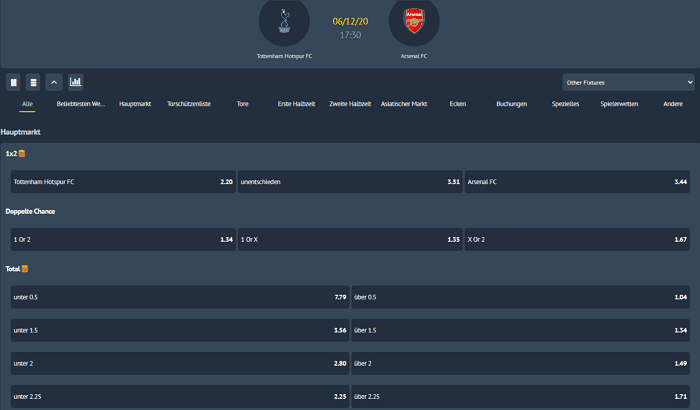Click the Tottenham Hotspur club crest

284,21
